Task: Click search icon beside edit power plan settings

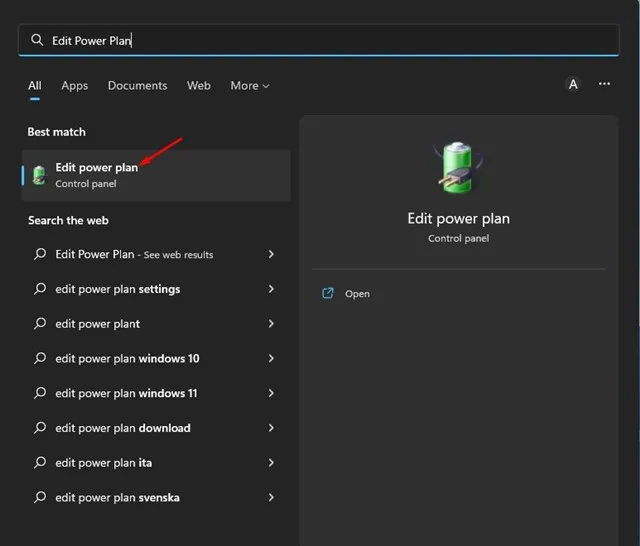Action: [40, 289]
